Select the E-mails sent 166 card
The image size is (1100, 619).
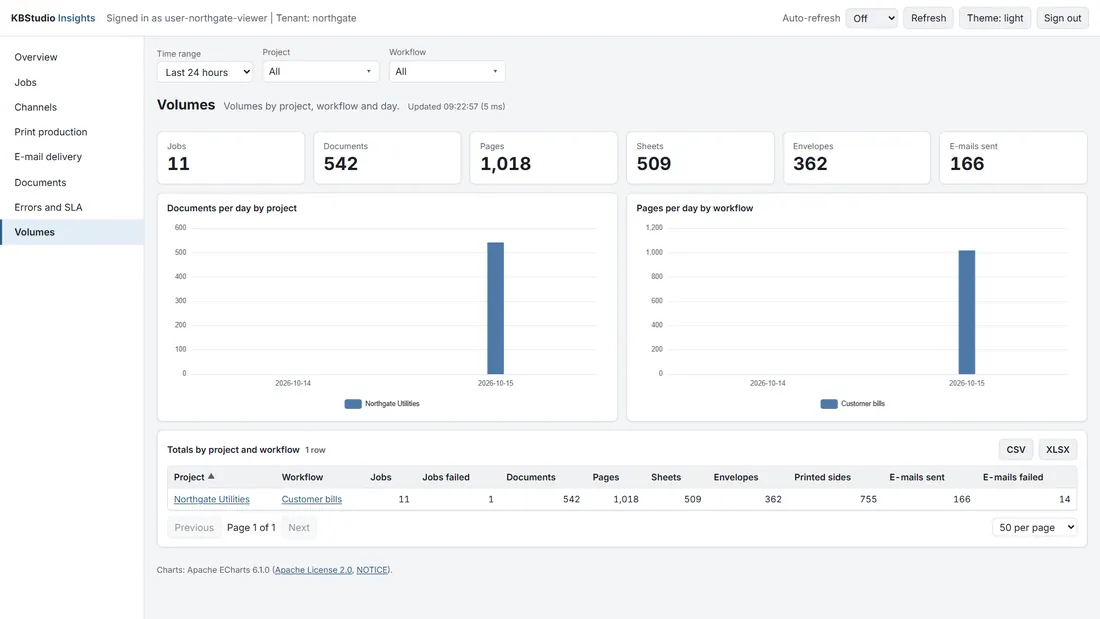click(1013, 158)
